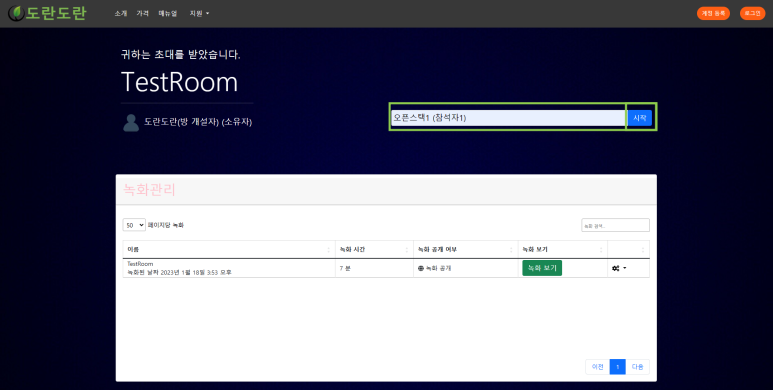Image resolution: width=773 pixels, height=390 pixels.
Task: Select page 1 in pagination
Action: click(618, 367)
